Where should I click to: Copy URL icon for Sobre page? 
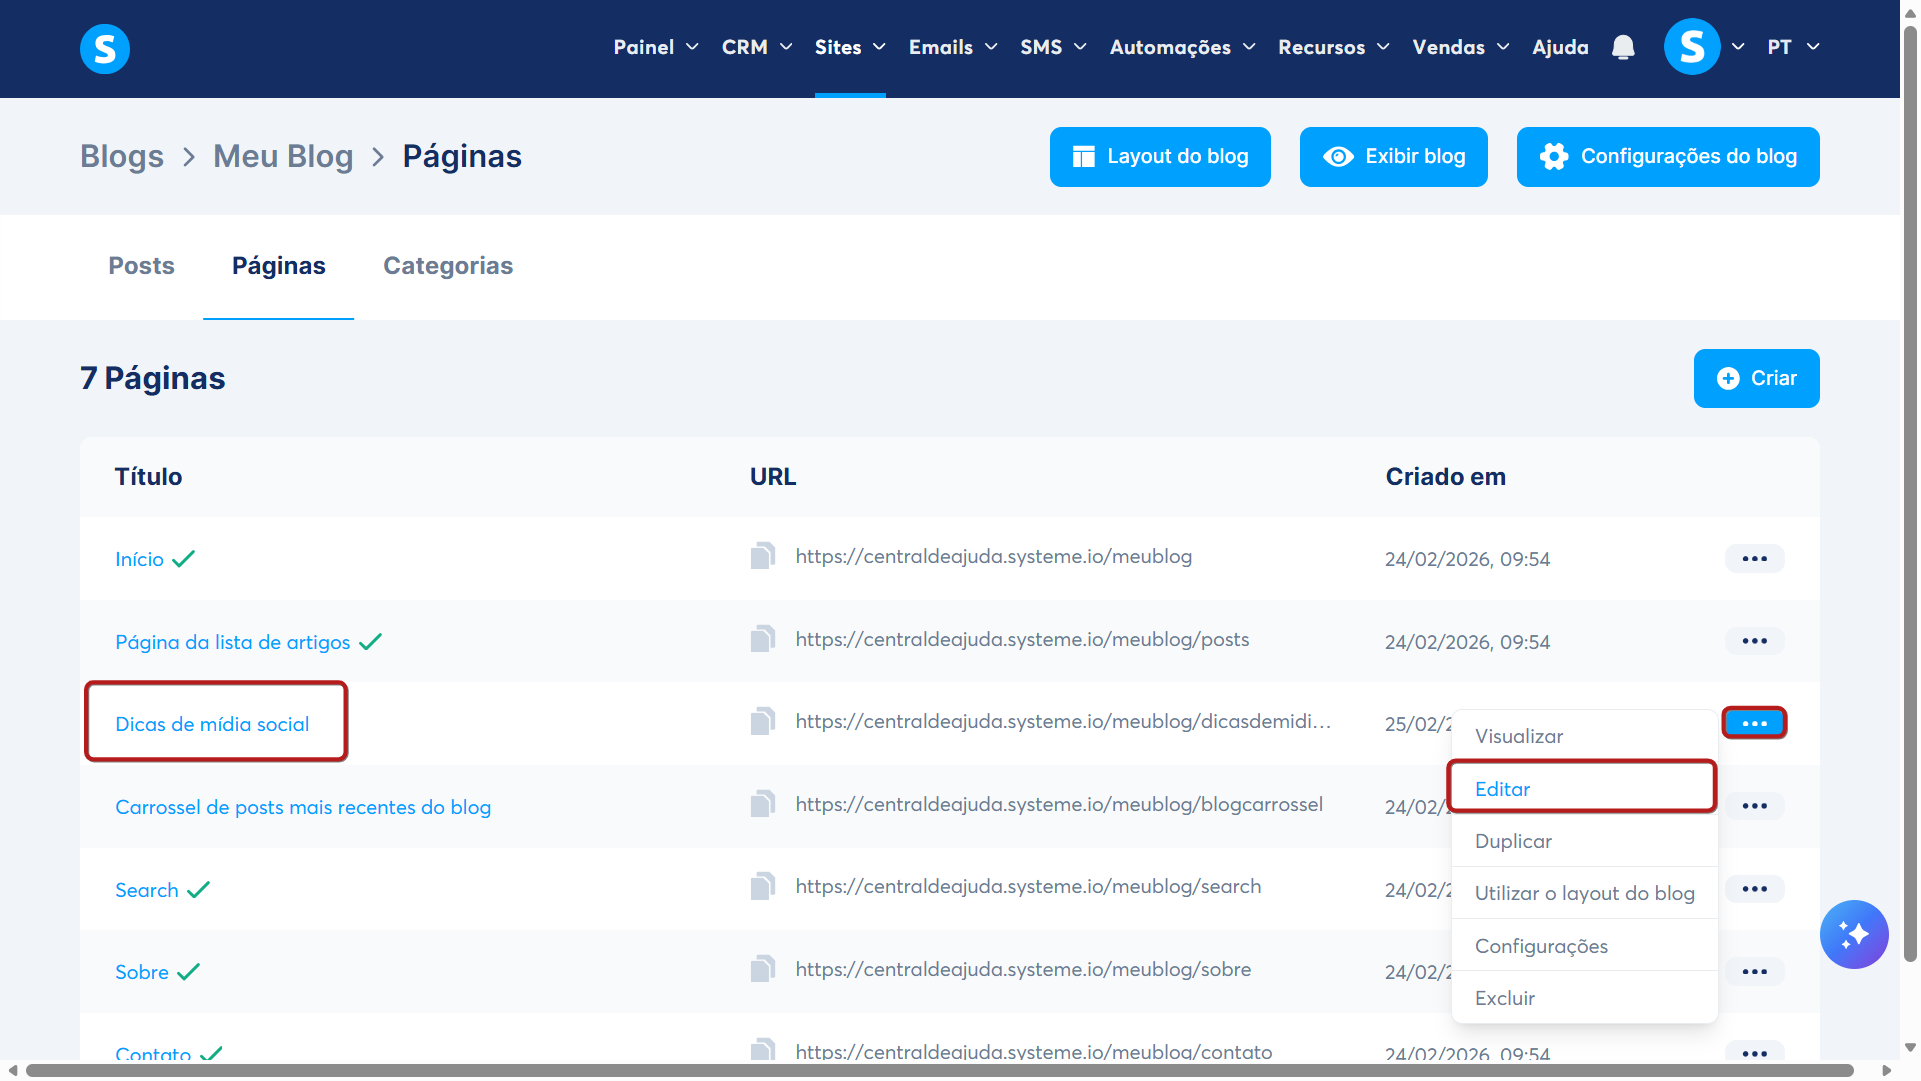point(763,969)
